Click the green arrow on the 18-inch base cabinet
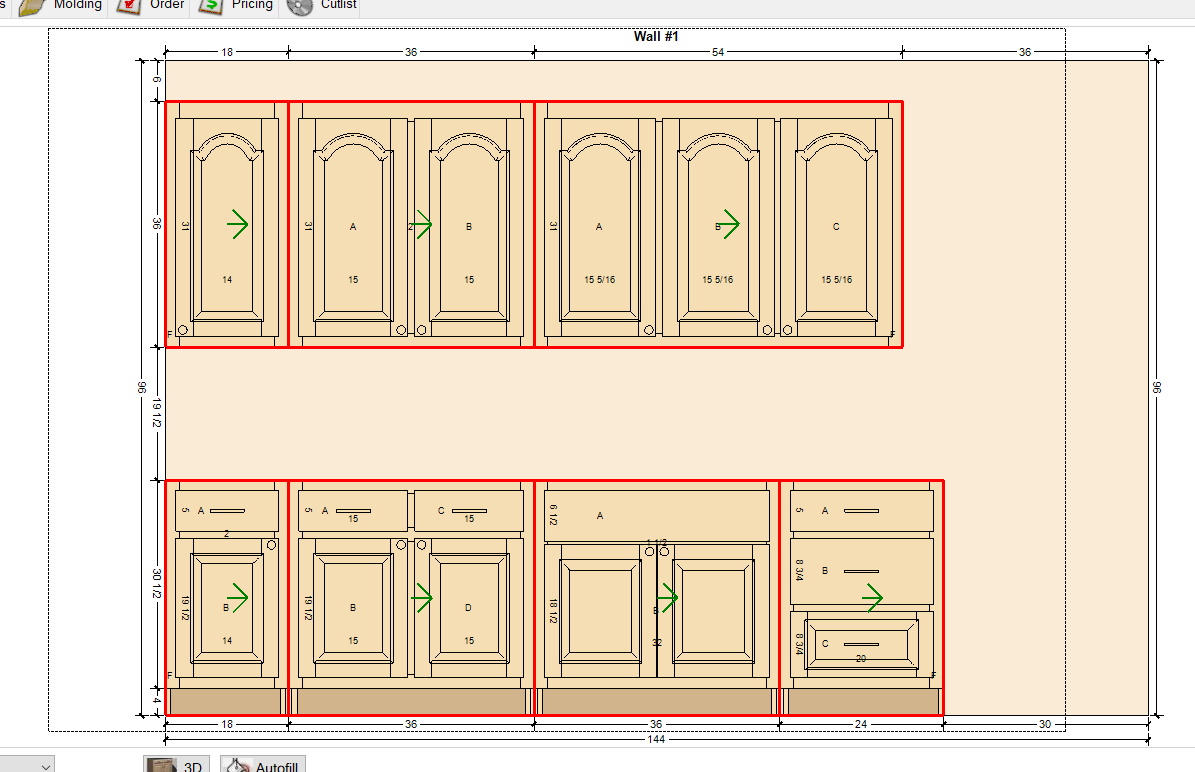Screen dimensions: 1195x772 237,598
